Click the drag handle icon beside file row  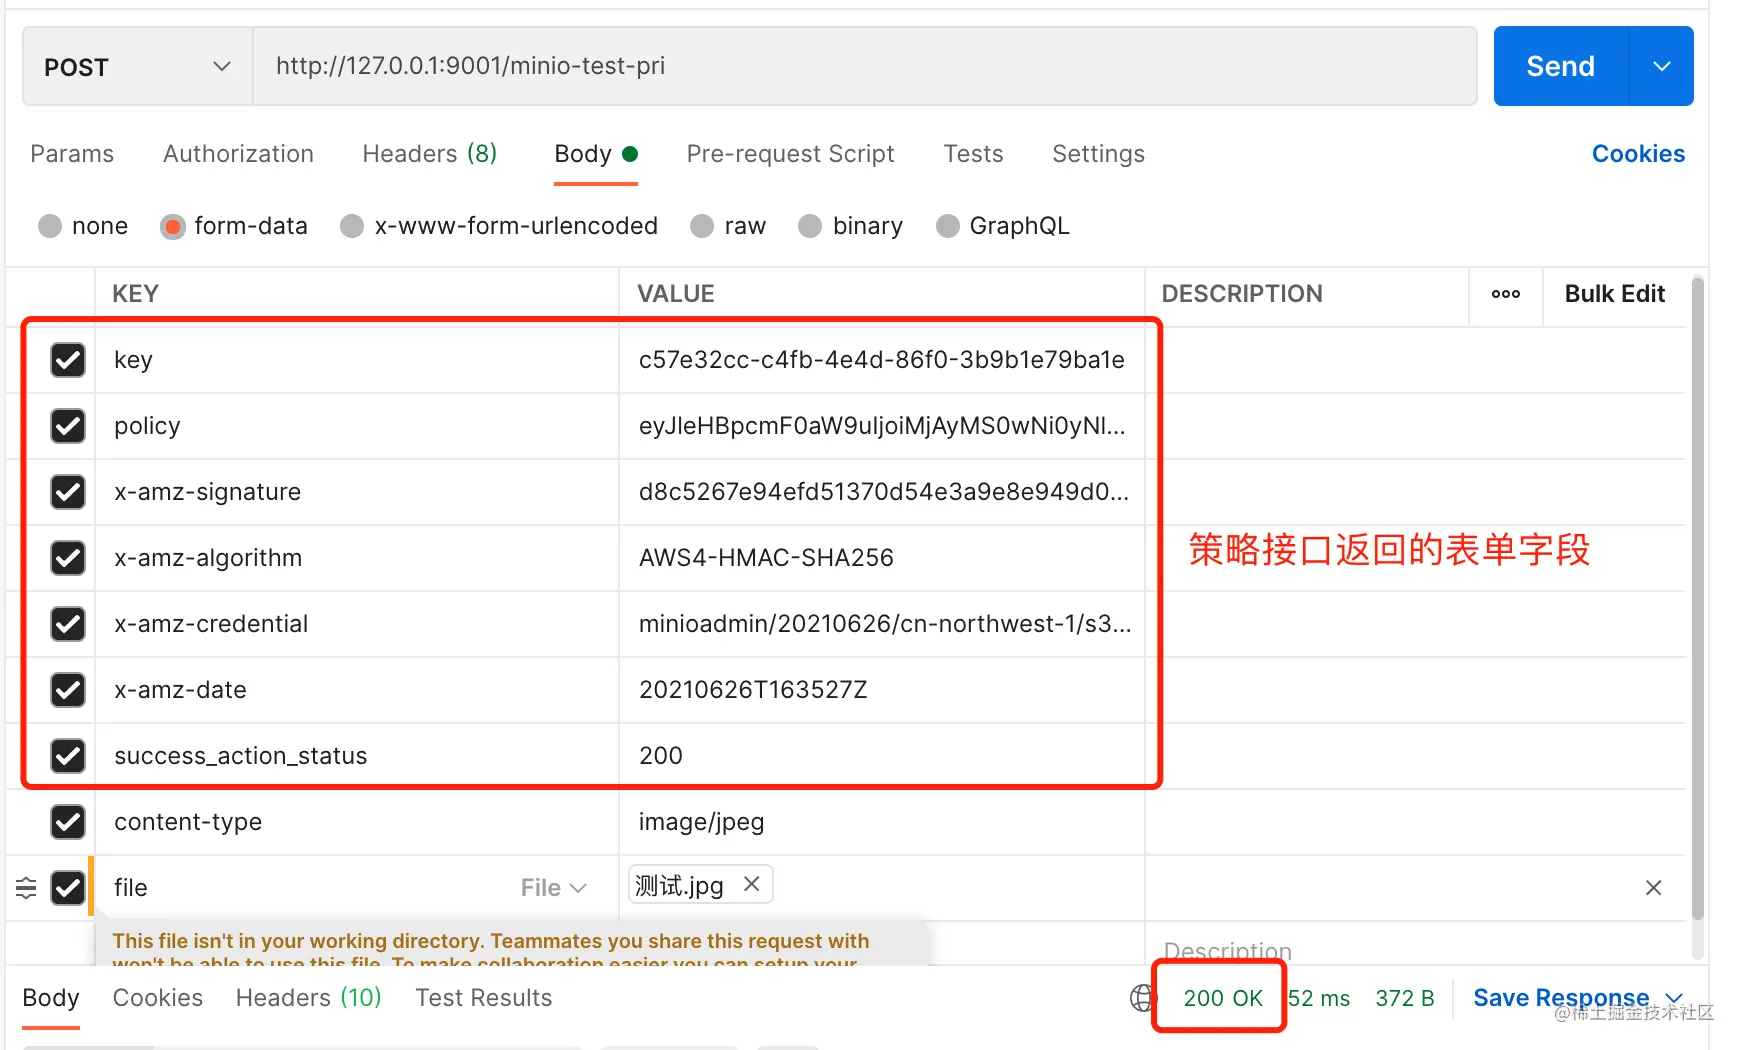pos(26,888)
